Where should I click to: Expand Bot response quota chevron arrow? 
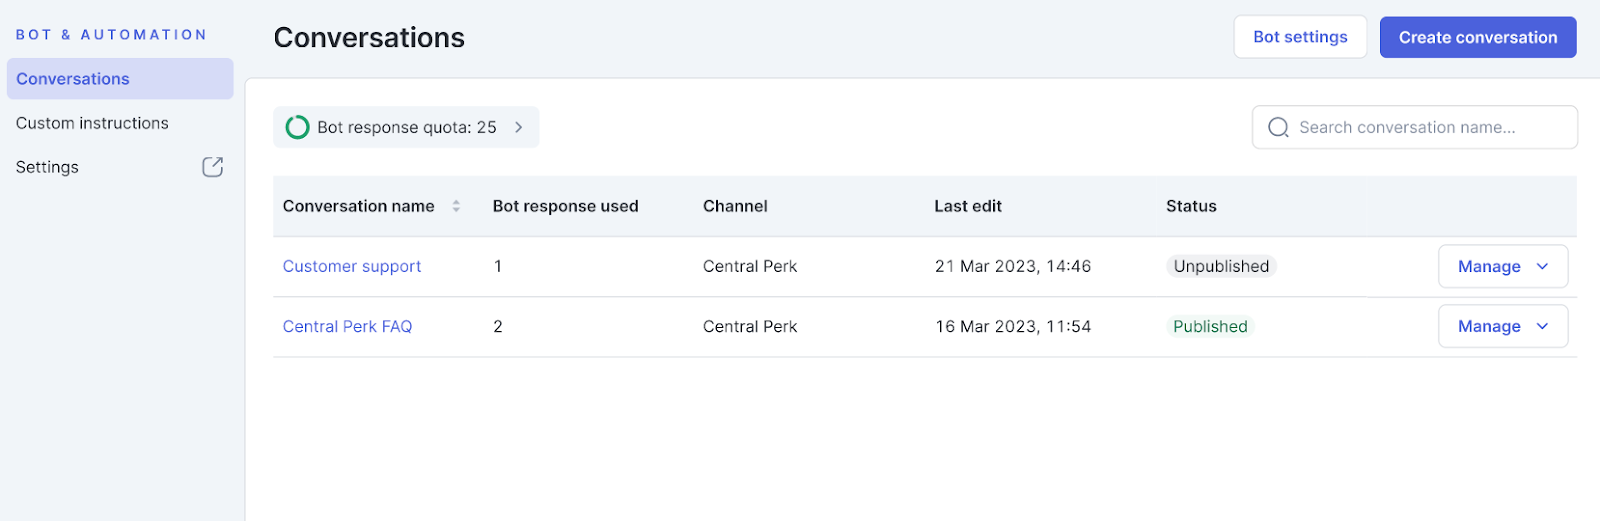click(x=519, y=127)
